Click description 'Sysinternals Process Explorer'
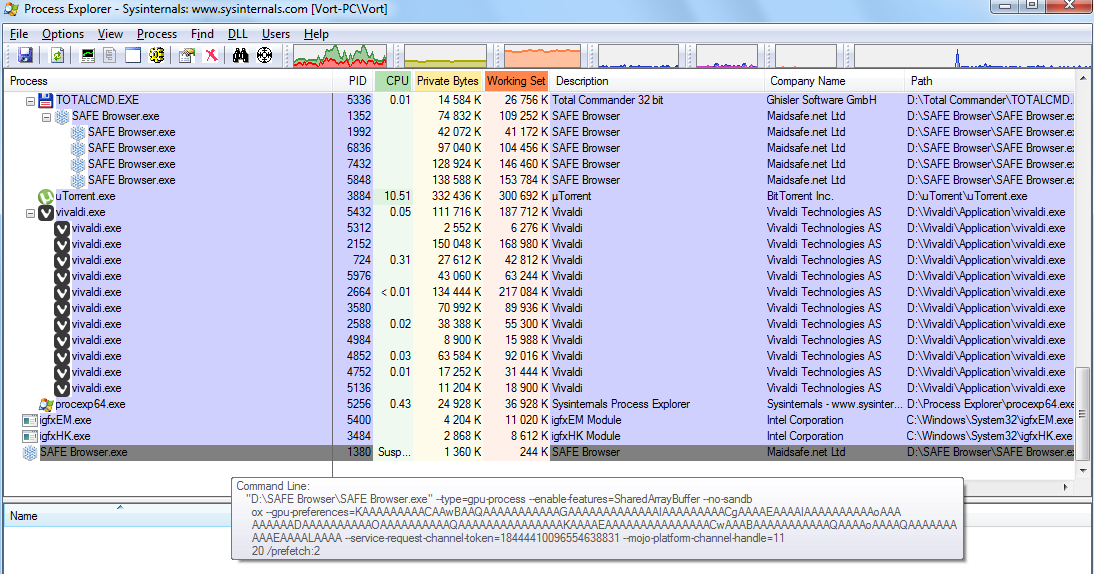The image size is (1094, 574). coord(621,405)
